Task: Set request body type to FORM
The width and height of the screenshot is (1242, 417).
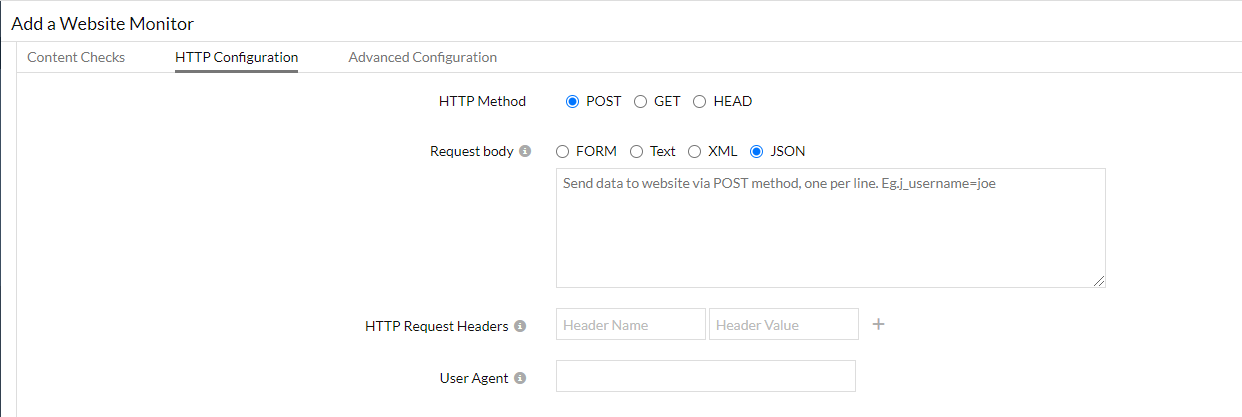Action: click(x=563, y=152)
